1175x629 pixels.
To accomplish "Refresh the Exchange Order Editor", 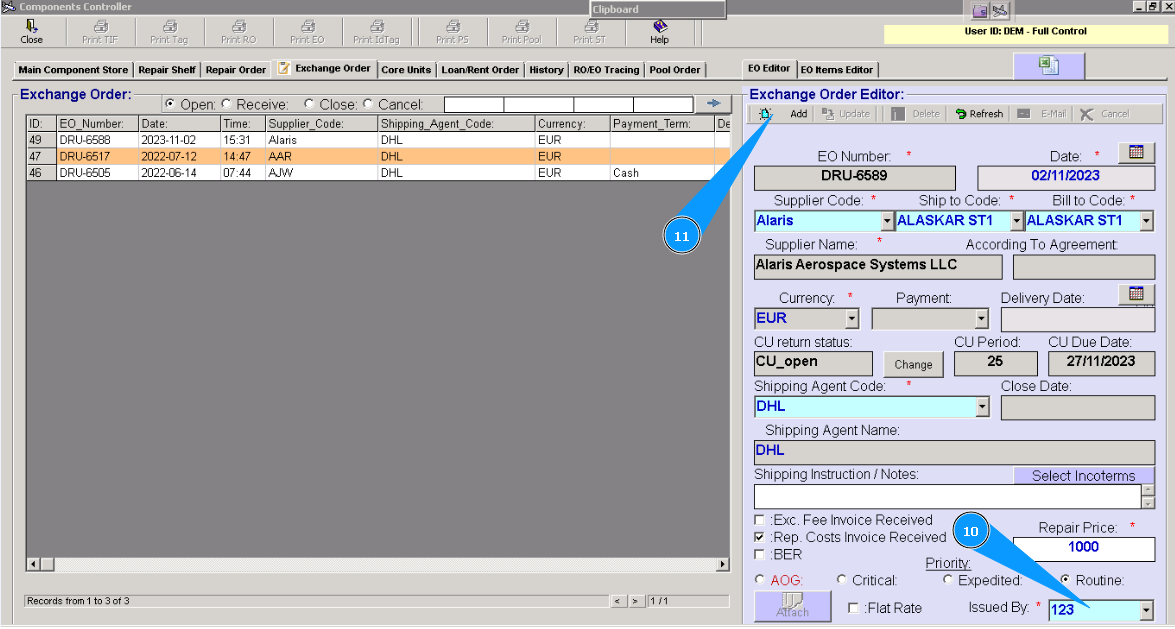I will coord(979,114).
